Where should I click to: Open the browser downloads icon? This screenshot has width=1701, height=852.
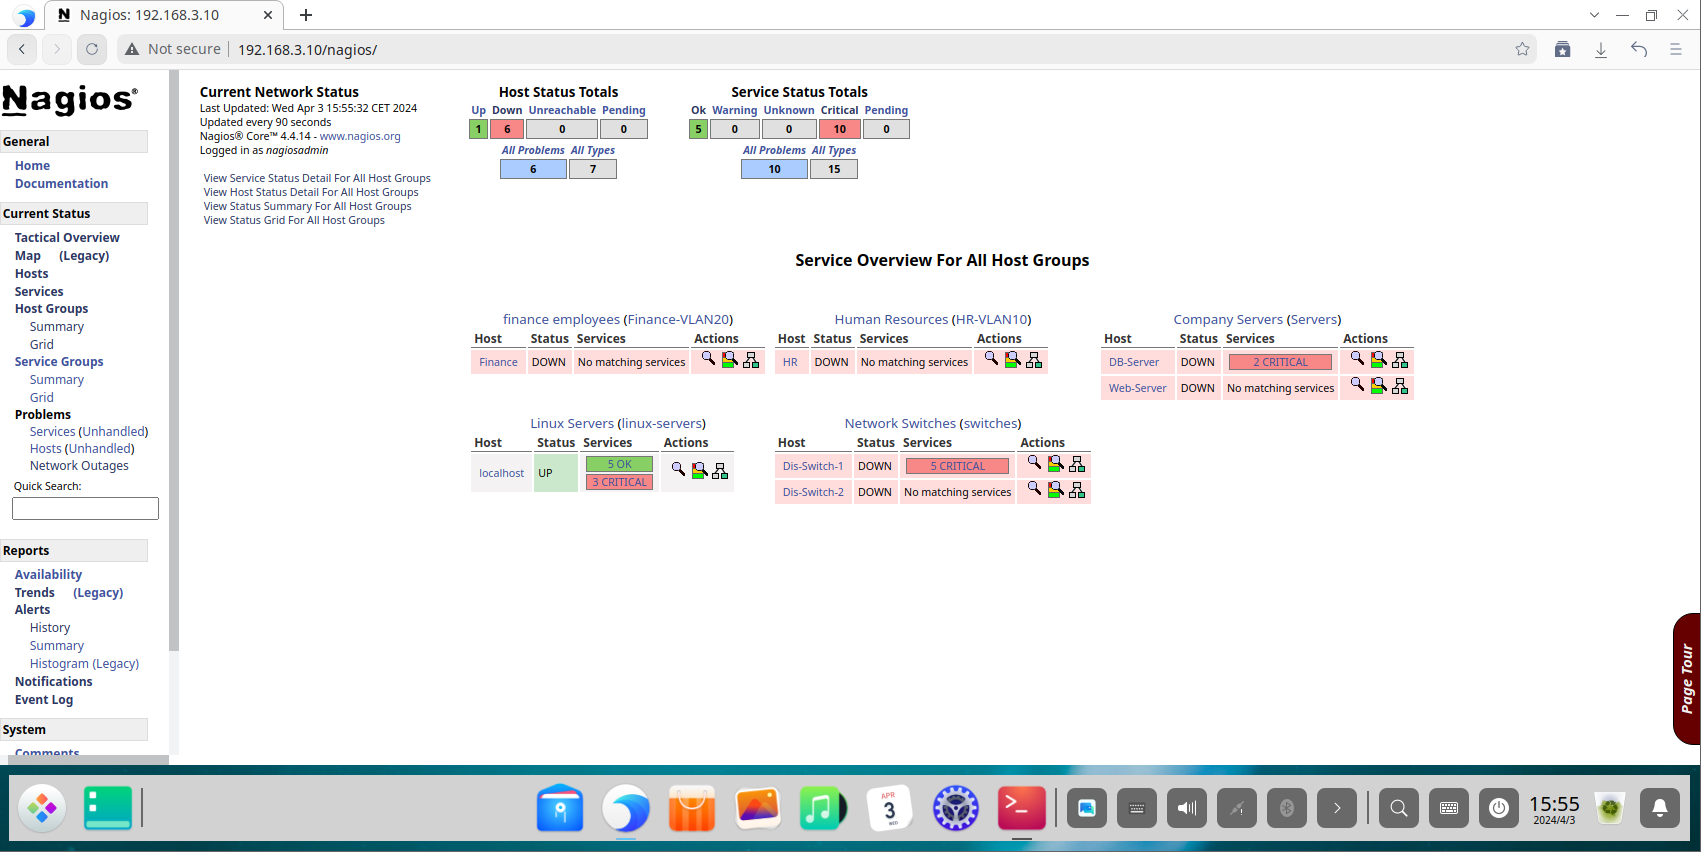click(1600, 49)
